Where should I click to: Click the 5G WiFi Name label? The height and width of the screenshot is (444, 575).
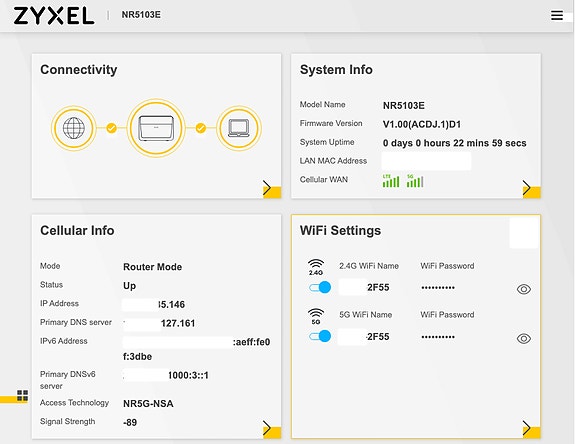[x=366, y=315]
